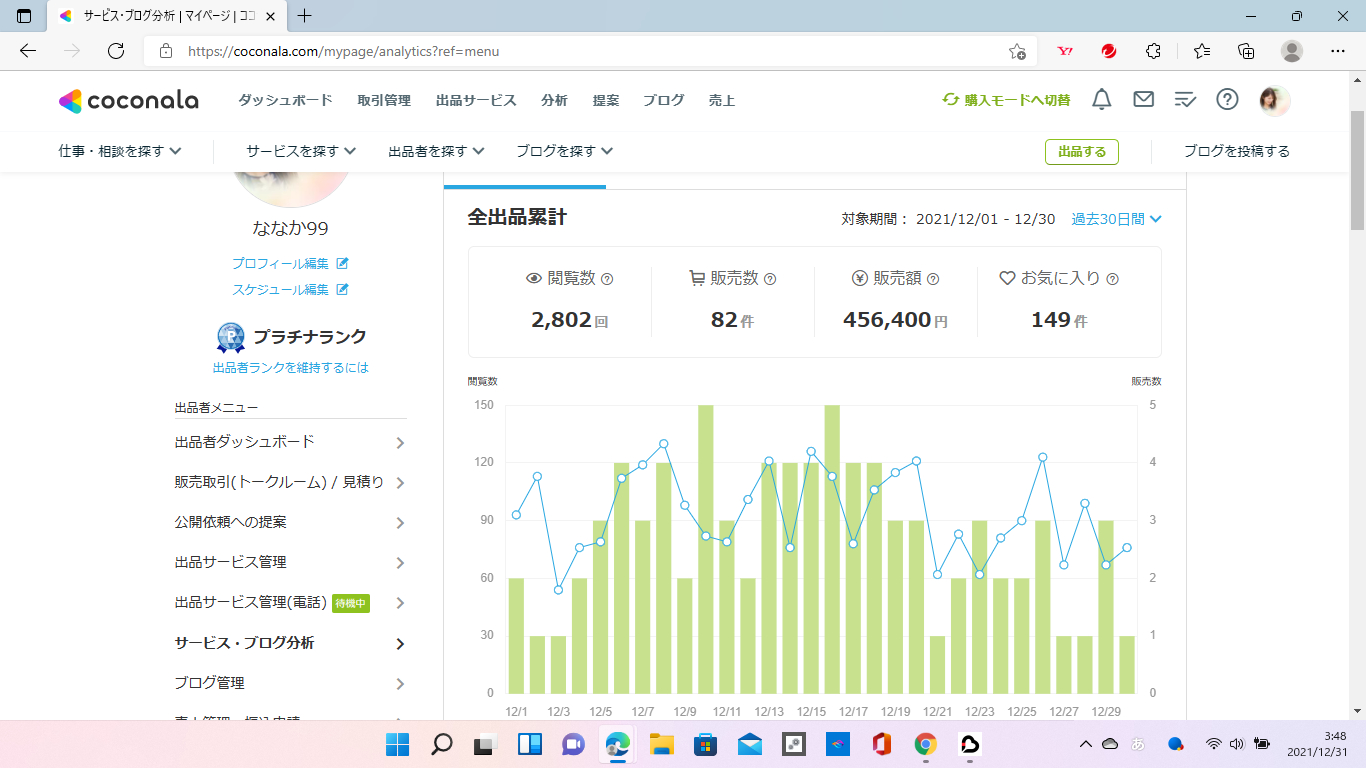Click help icon beside 閲覧数

click(607, 280)
